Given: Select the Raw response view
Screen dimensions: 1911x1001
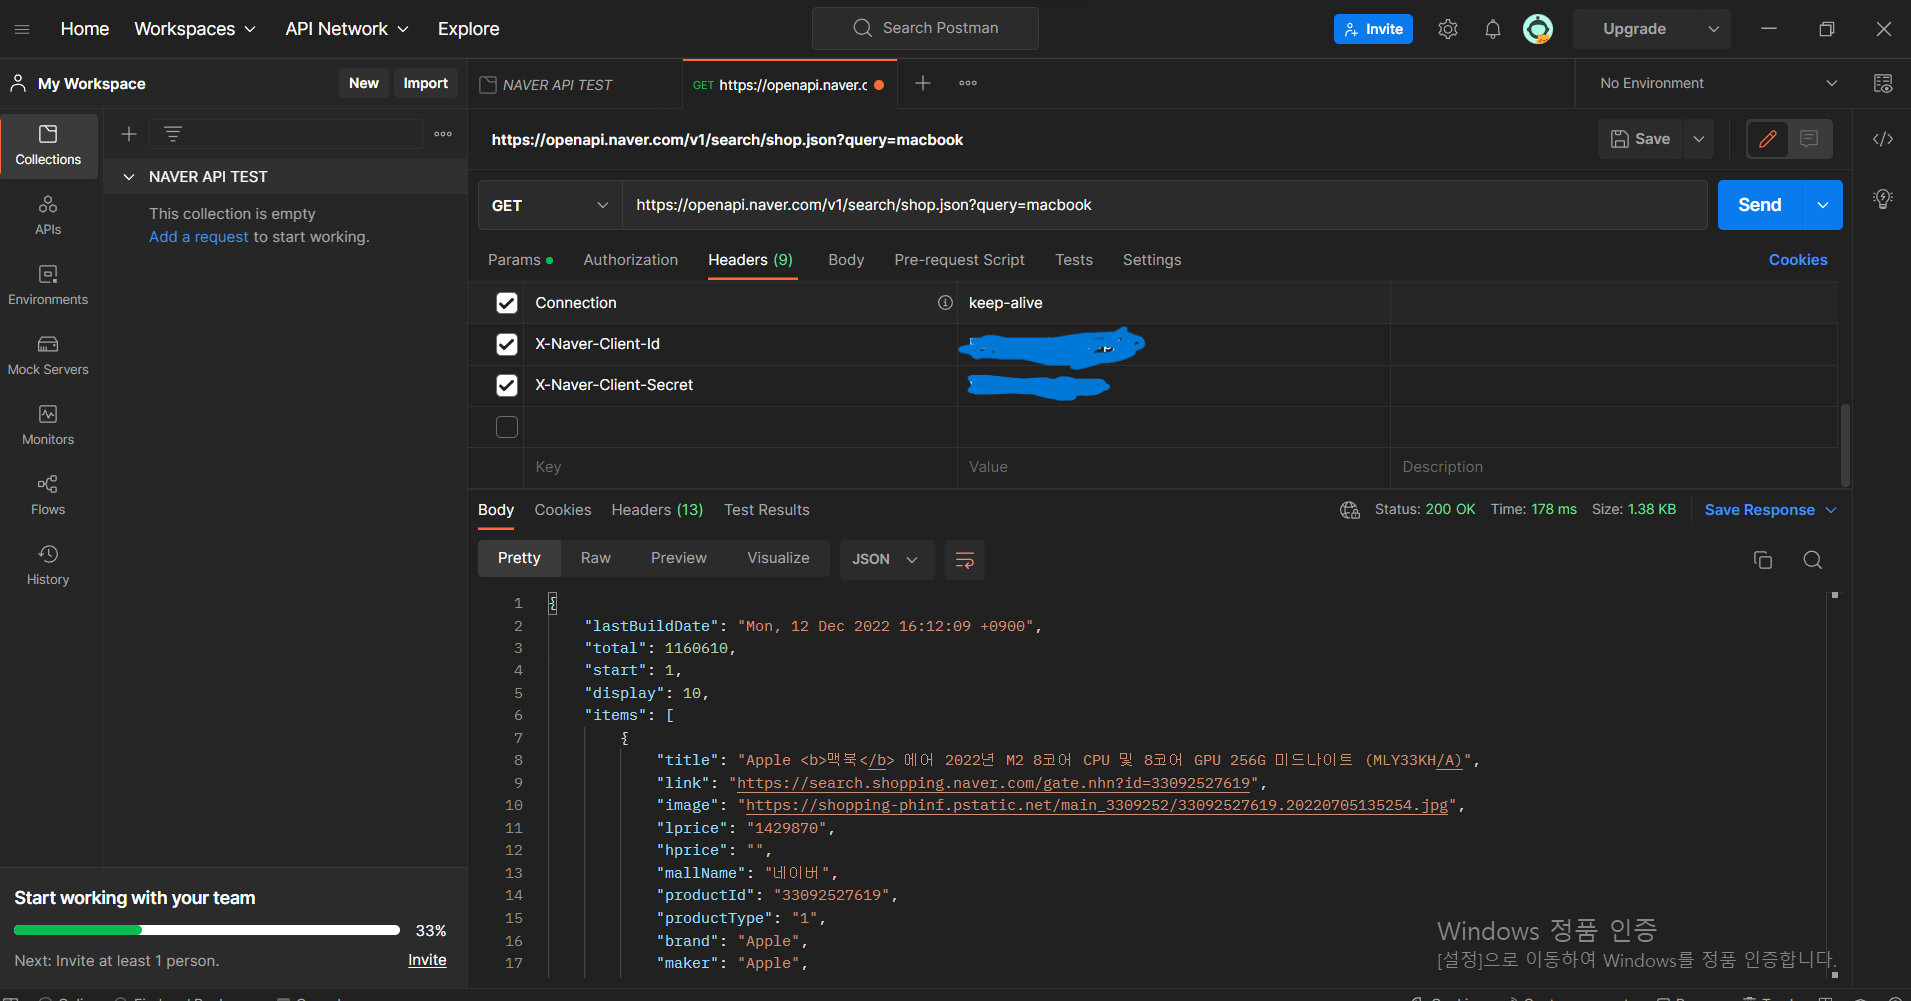Looking at the screenshot, I should click(596, 558).
